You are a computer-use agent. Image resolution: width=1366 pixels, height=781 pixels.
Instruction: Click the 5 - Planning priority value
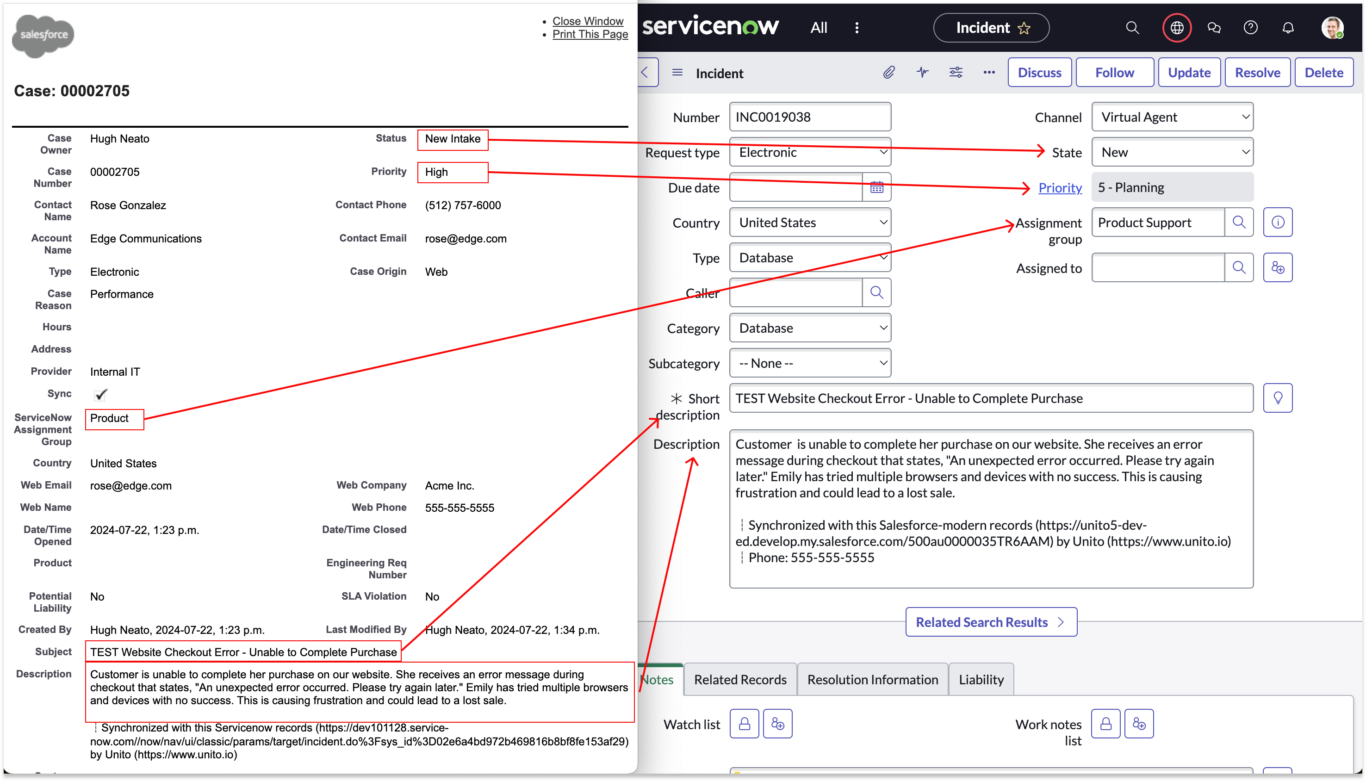point(1172,187)
